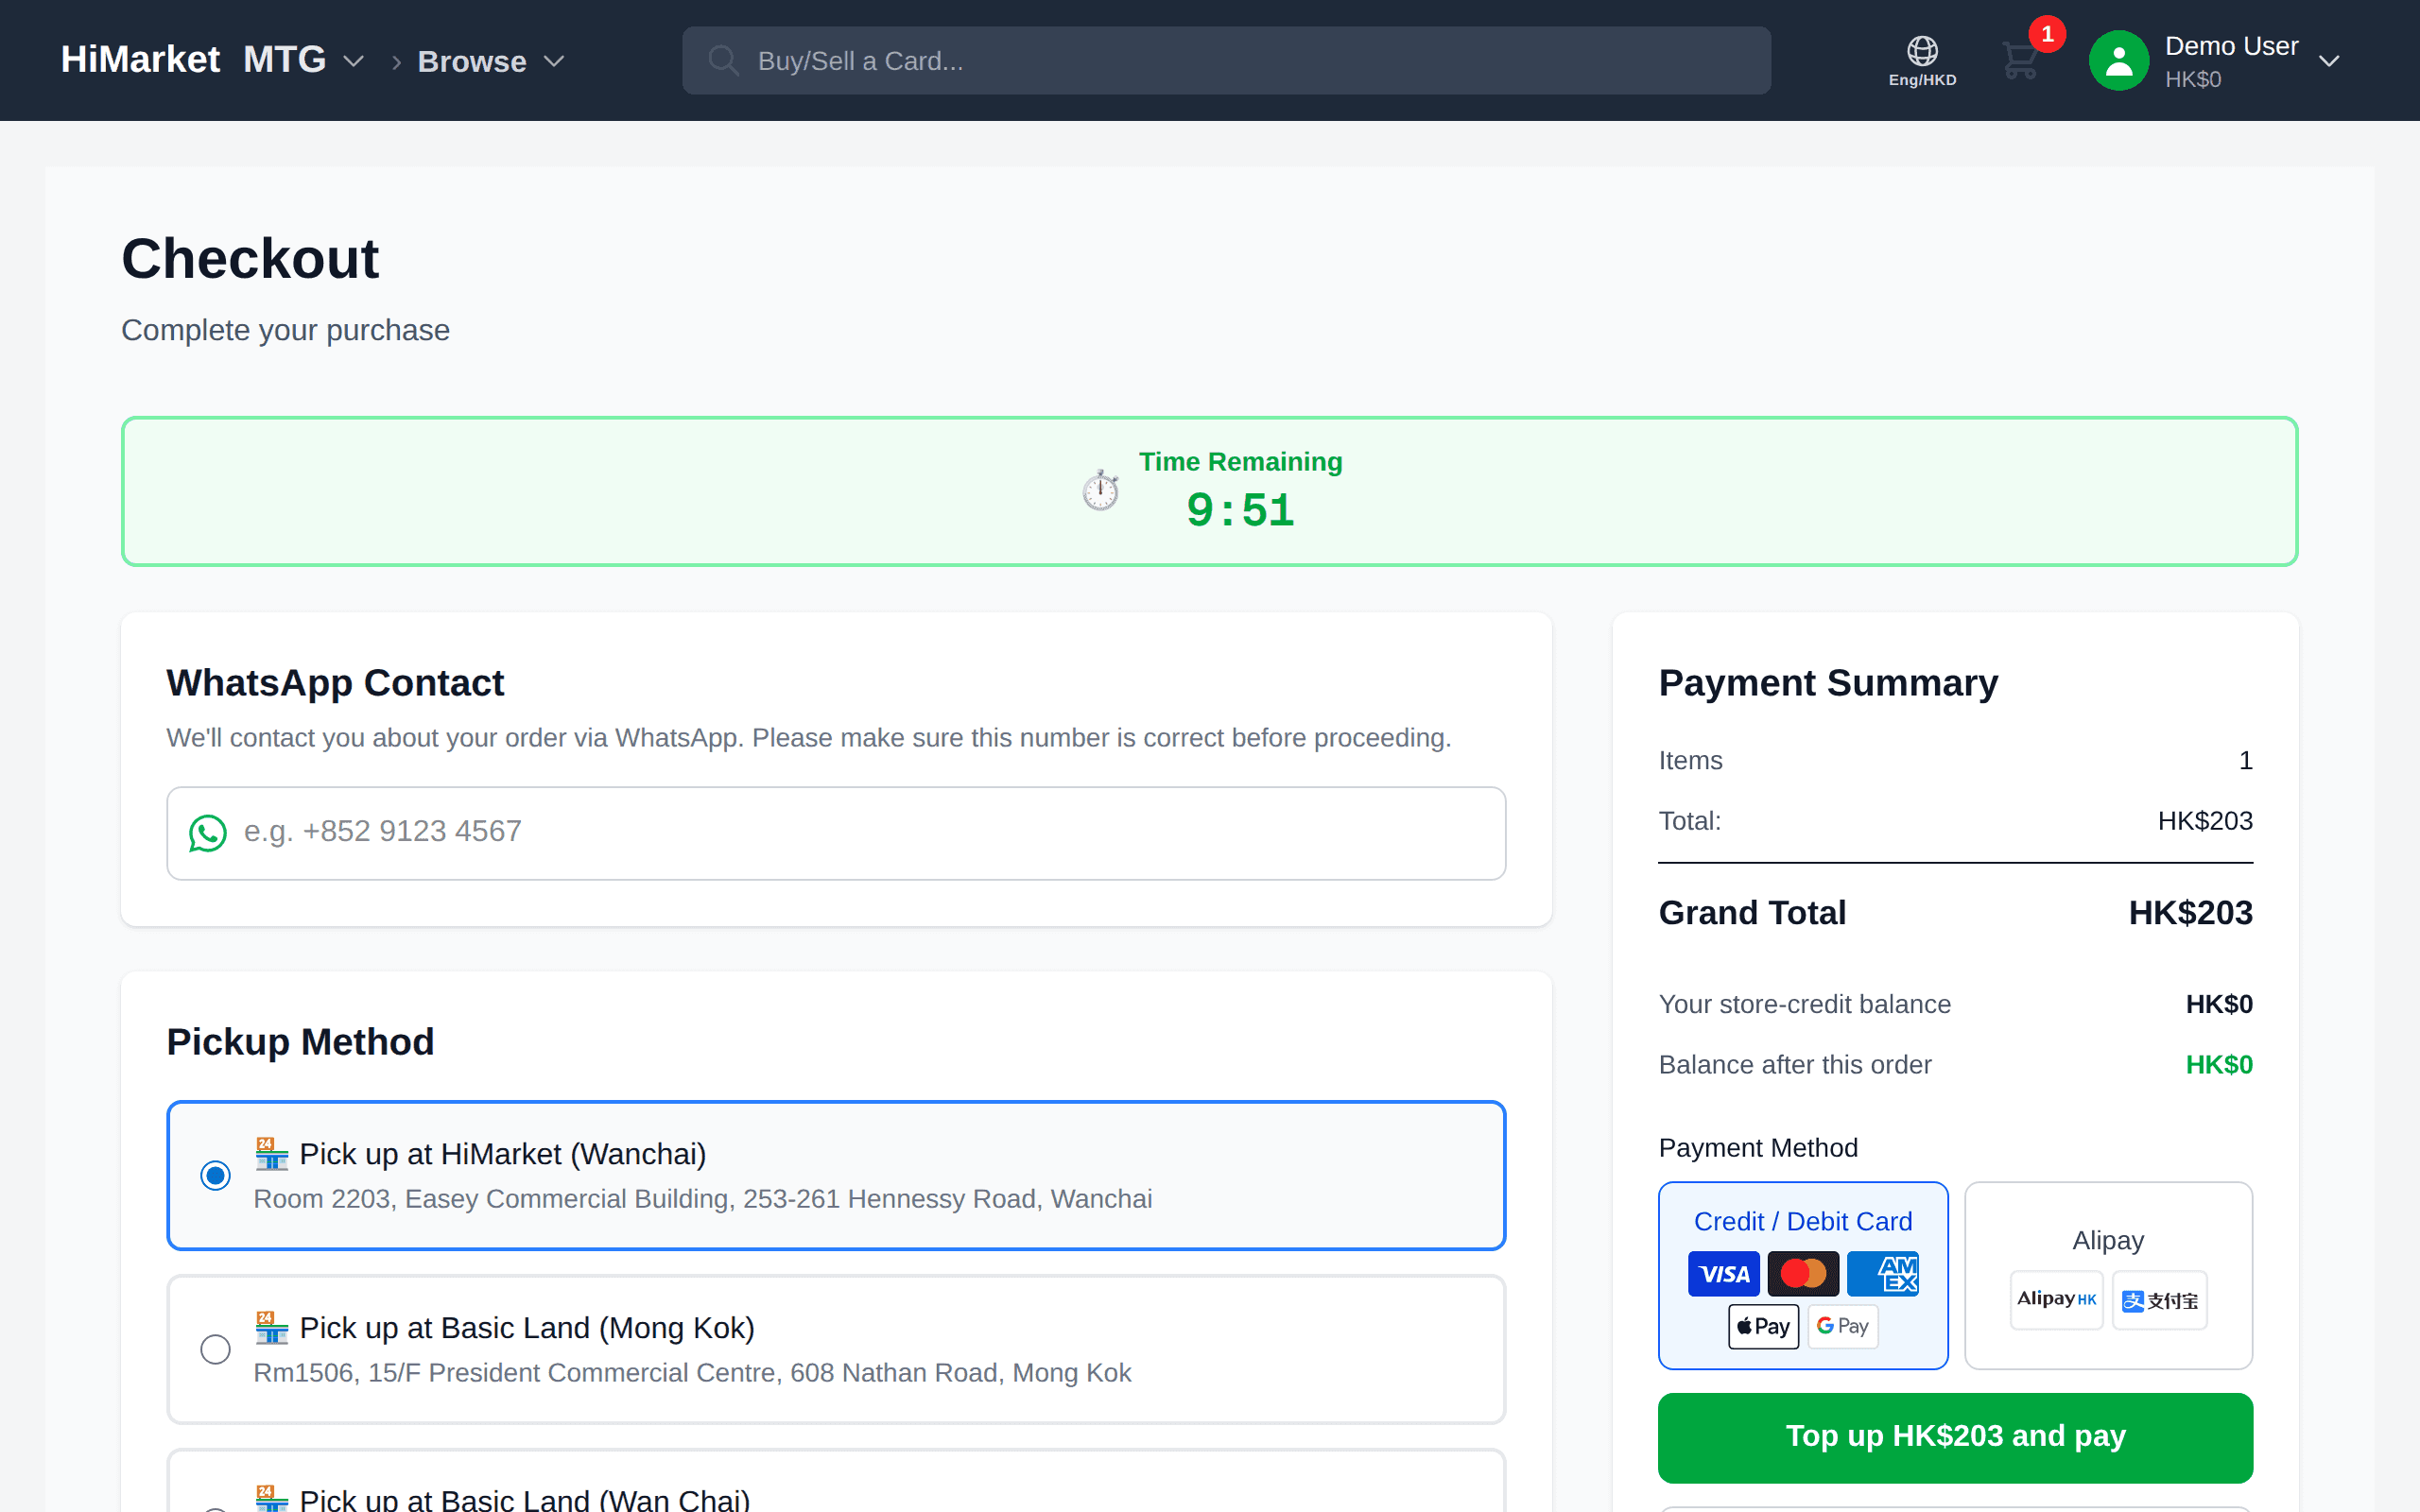2420x1512 pixels.
Task: Focus the Buy/Sell a Card search field
Action: [x=1226, y=61]
